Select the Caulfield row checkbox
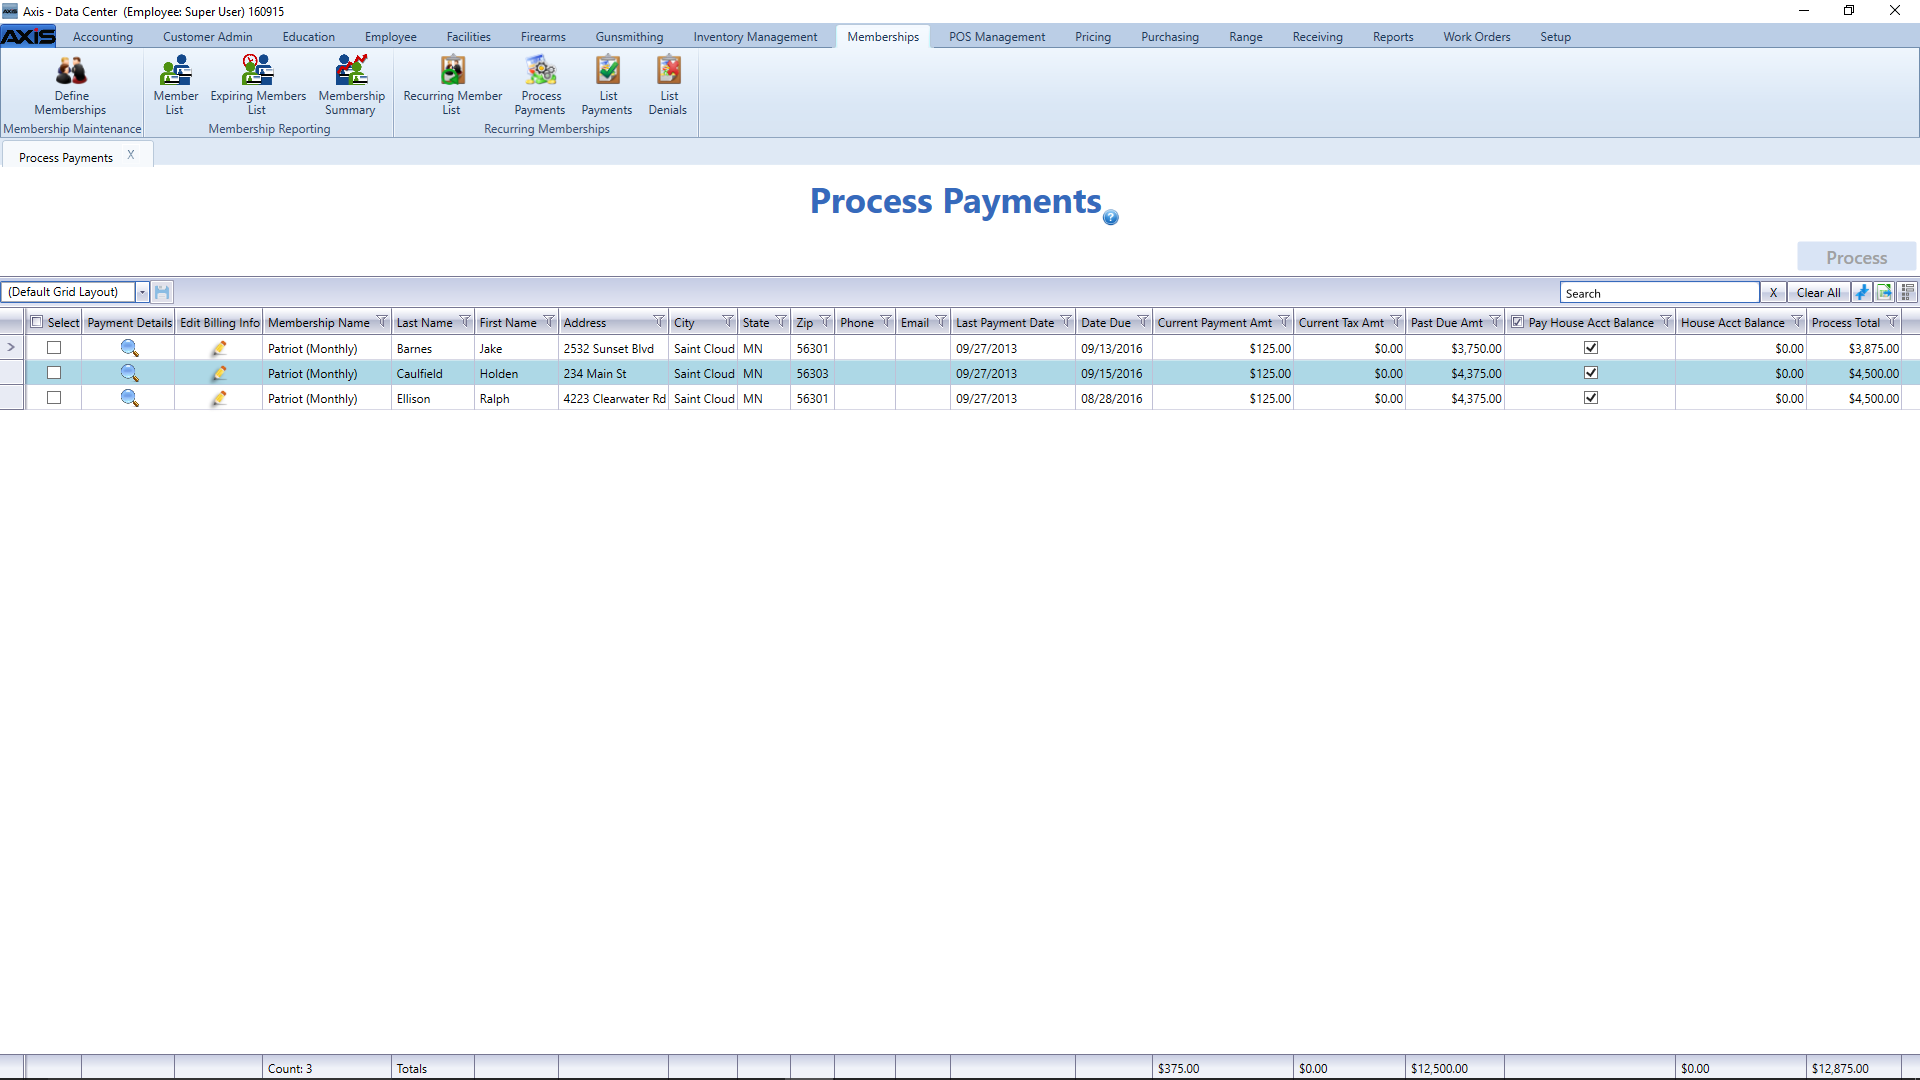 (x=54, y=373)
